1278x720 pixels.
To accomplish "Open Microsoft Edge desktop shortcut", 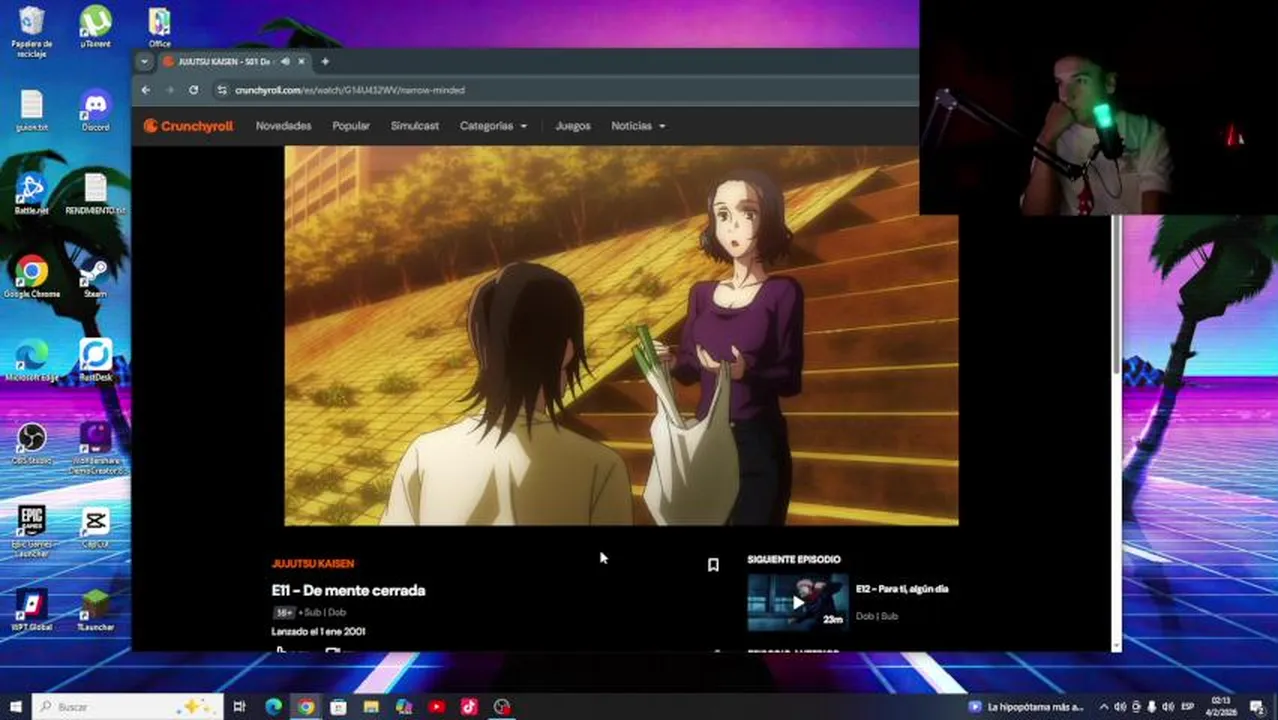I will [x=32, y=360].
